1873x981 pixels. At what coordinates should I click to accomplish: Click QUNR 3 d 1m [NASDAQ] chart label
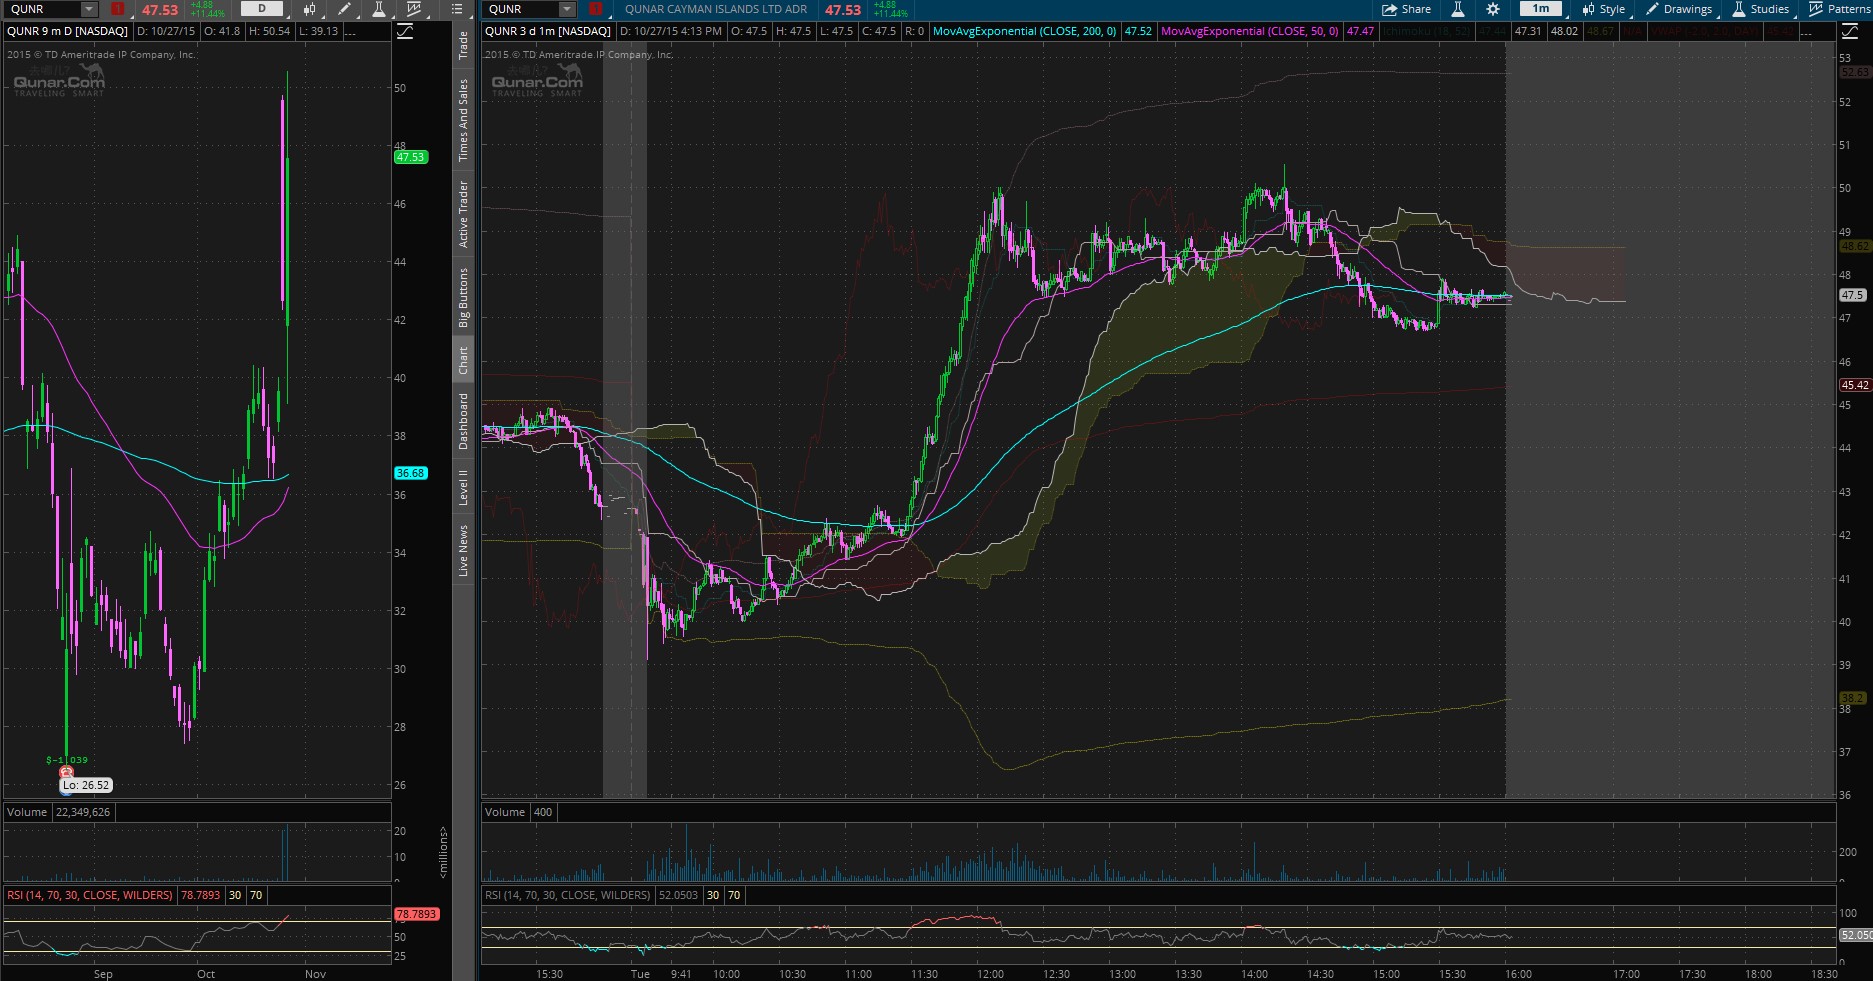[x=548, y=31]
